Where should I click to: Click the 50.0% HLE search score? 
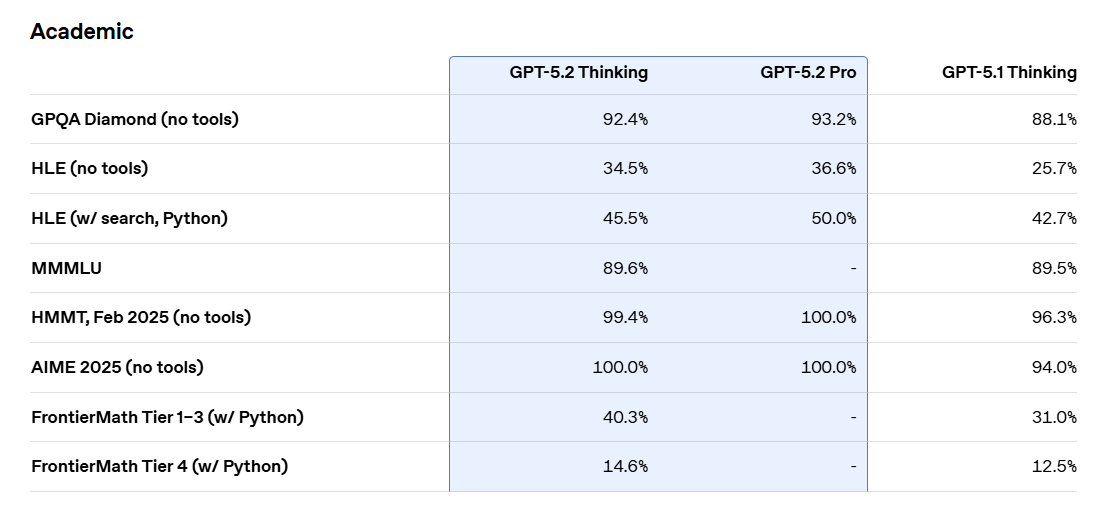(833, 218)
